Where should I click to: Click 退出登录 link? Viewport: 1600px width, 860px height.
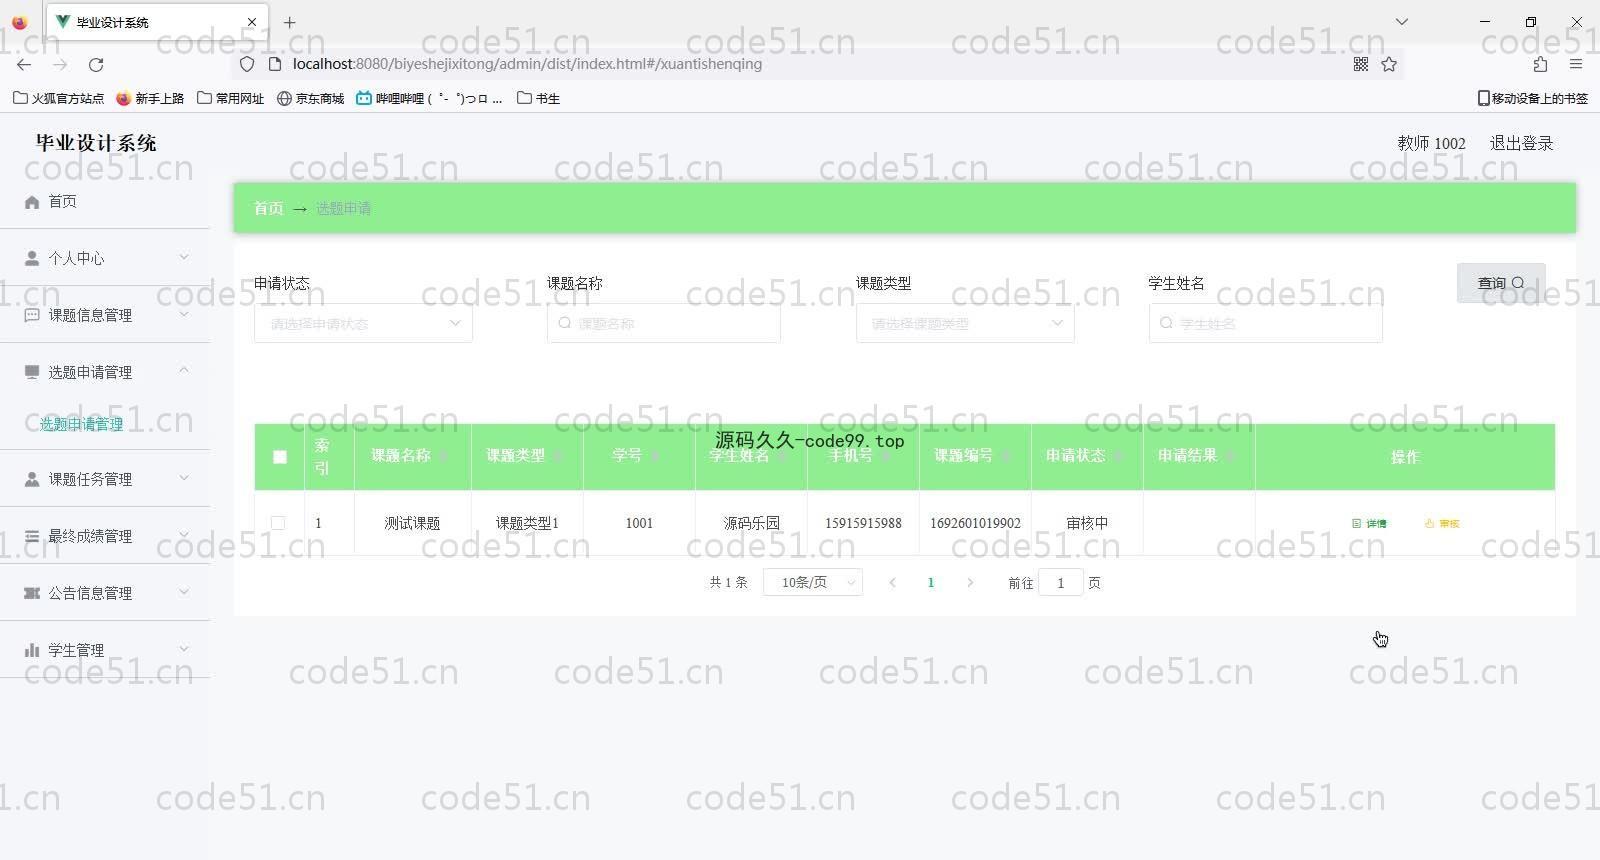click(x=1521, y=143)
